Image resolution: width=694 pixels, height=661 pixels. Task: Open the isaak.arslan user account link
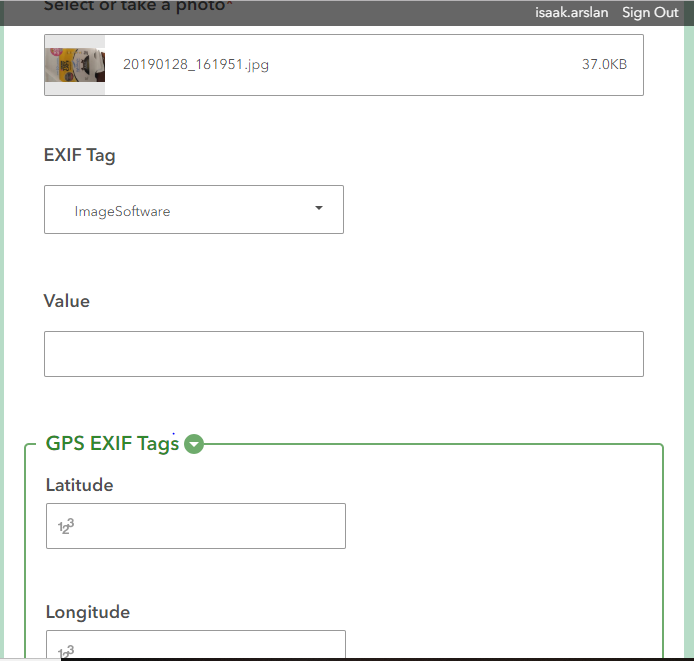pos(571,12)
